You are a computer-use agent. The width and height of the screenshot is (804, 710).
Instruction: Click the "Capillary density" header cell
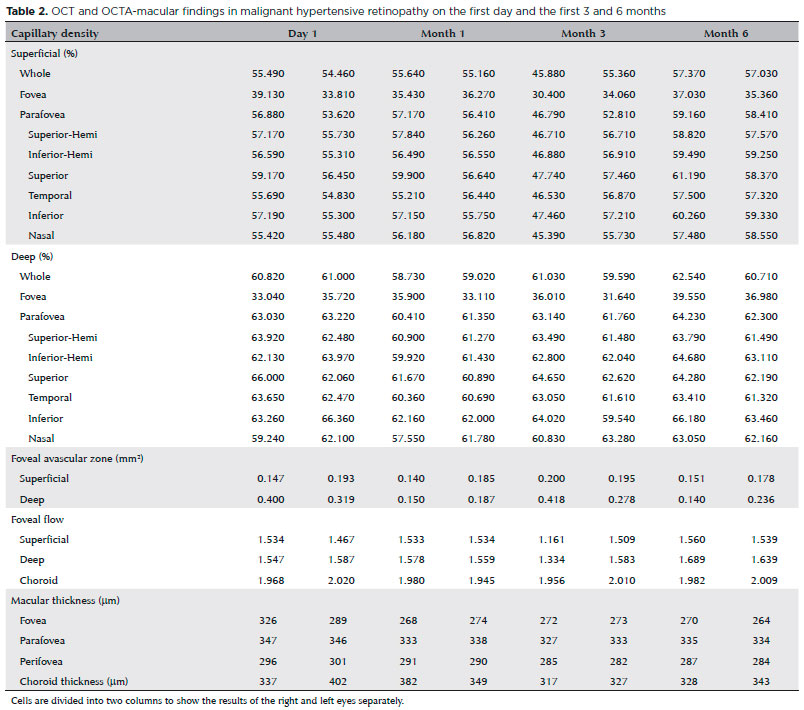pos(55,33)
